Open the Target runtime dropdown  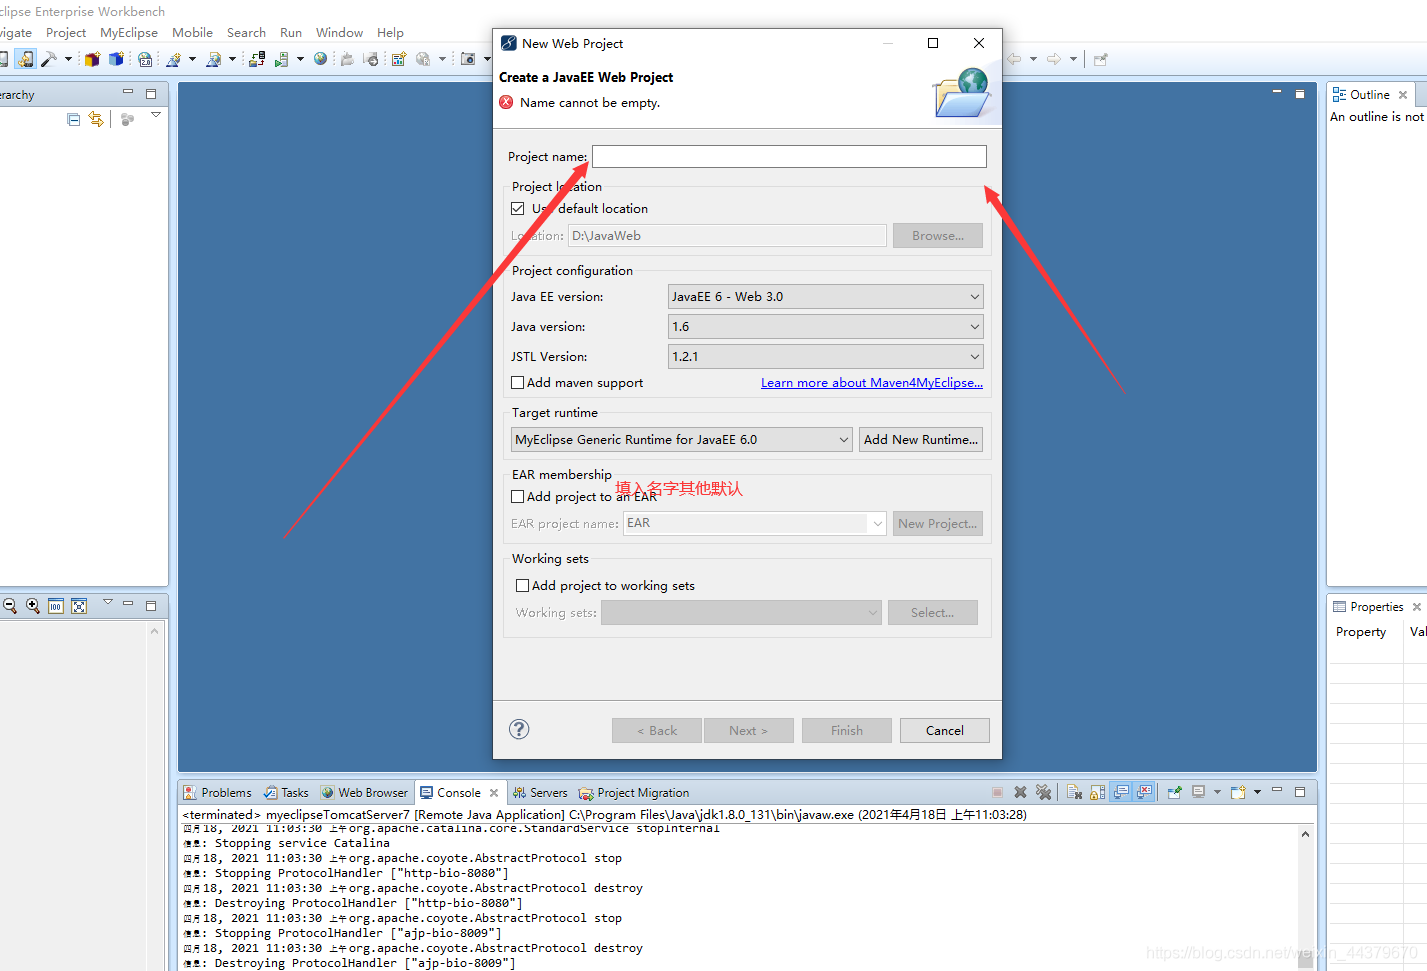point(682,439)
